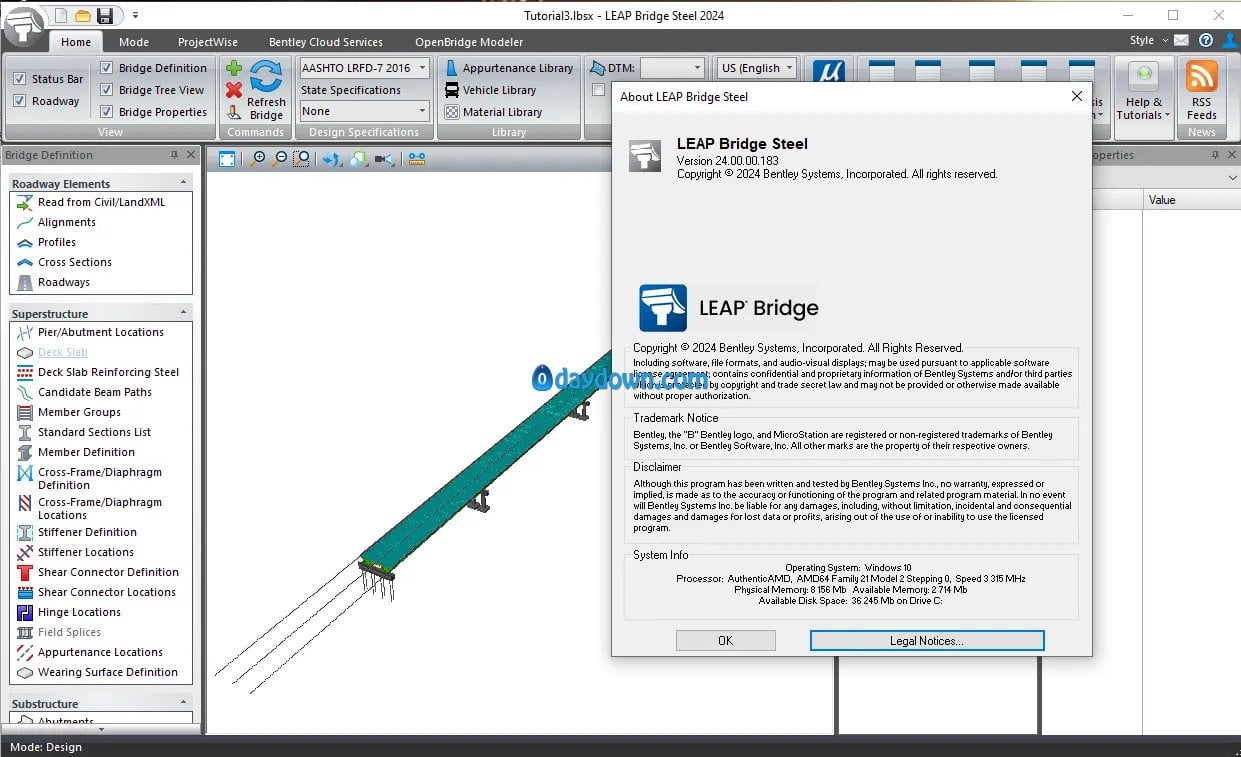Click the green plus Add command icon
Screen dimensions: 1241x757
pos(233,68)
